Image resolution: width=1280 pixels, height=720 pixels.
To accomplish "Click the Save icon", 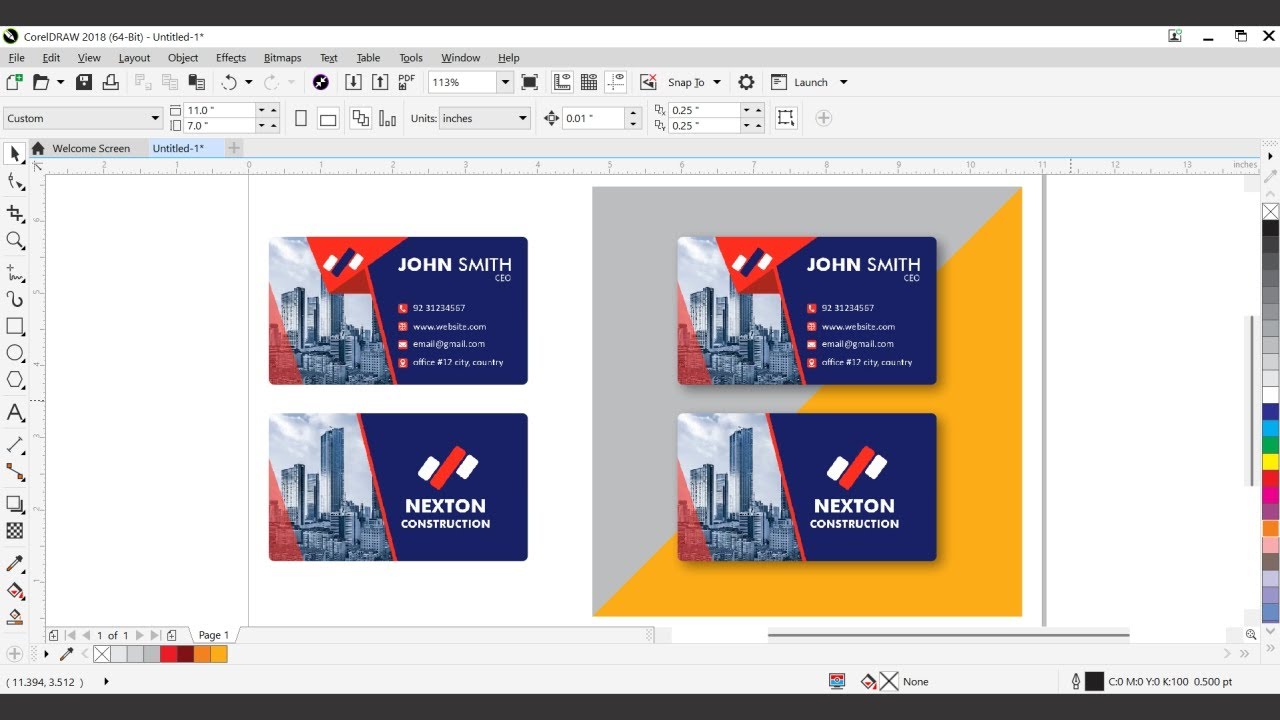I will [84, 82].
